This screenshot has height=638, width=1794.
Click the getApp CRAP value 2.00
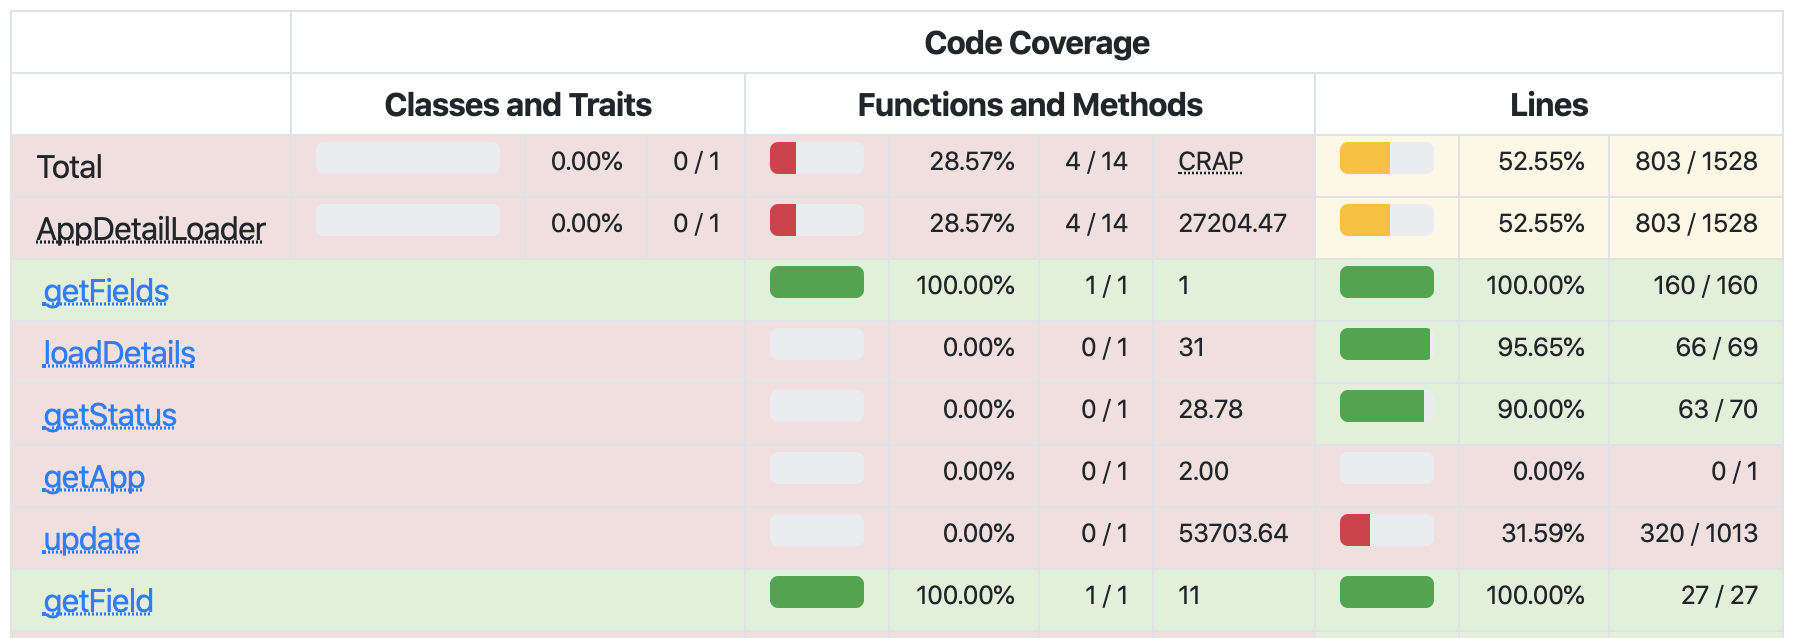(x=1203, y=471)
